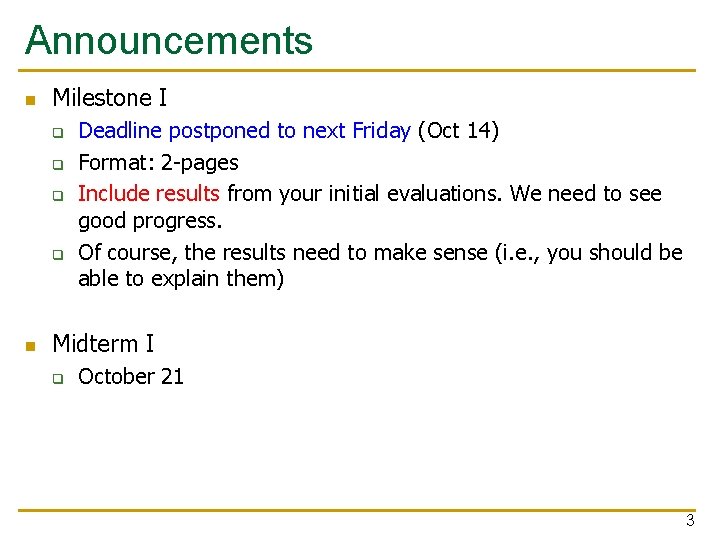Click the text able to explain them
Viewport: 720px width, 540px height.
tap(181, 279)
